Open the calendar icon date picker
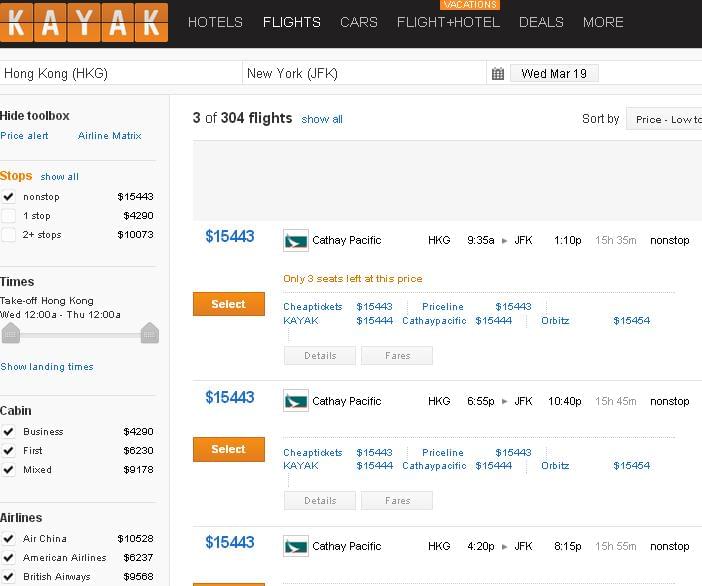This screenshot has height=586, width=702. tap(498, 73)
